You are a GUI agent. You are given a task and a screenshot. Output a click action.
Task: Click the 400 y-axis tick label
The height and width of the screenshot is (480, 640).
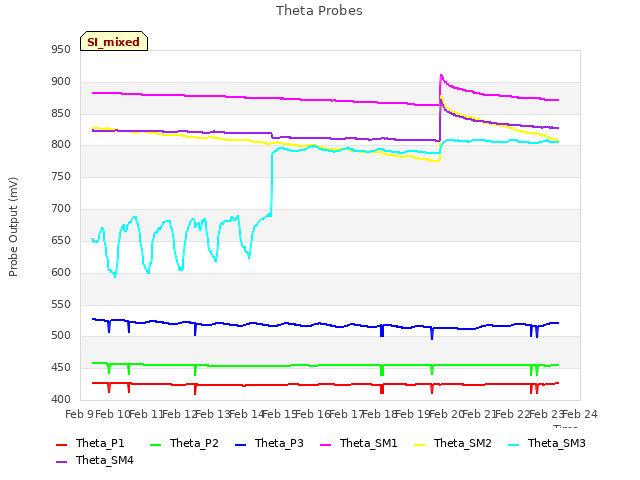61,400
